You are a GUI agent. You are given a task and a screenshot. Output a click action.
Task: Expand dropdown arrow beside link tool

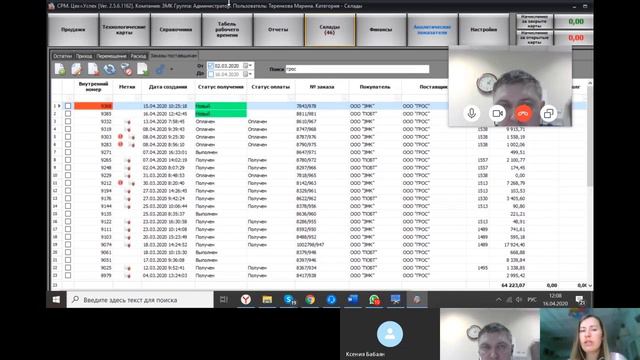click(x=171, y=69)
